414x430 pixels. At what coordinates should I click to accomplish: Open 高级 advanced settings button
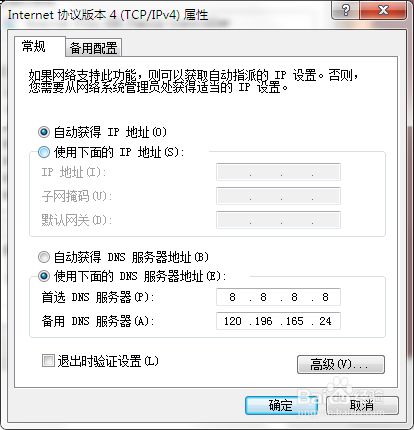click(341, 364)
